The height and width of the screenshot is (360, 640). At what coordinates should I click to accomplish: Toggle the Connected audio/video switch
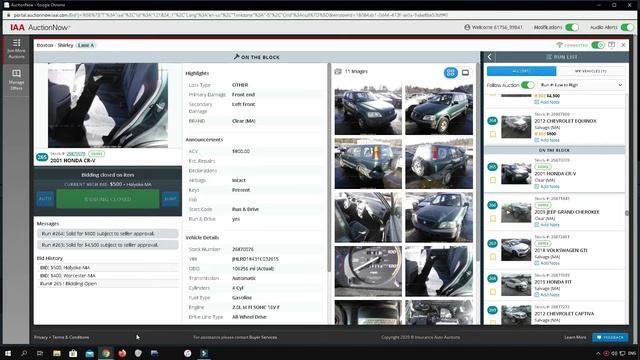pyautogui.click(x=598, y=45)
